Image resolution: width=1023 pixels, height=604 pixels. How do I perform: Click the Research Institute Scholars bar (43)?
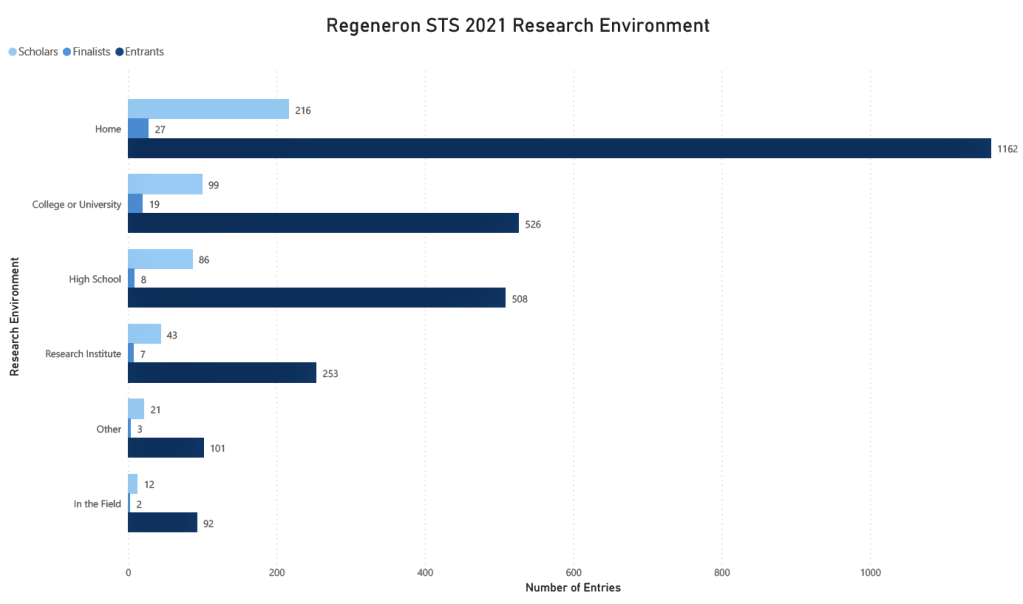click(144, 335)
